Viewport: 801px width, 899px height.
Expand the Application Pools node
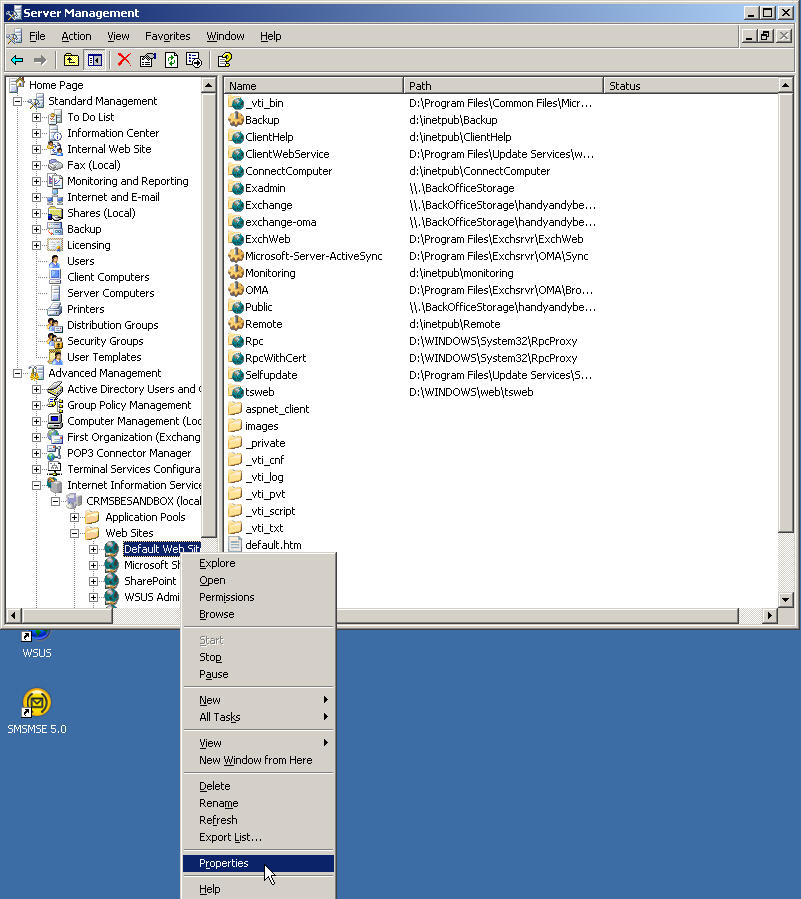point(75,517)
